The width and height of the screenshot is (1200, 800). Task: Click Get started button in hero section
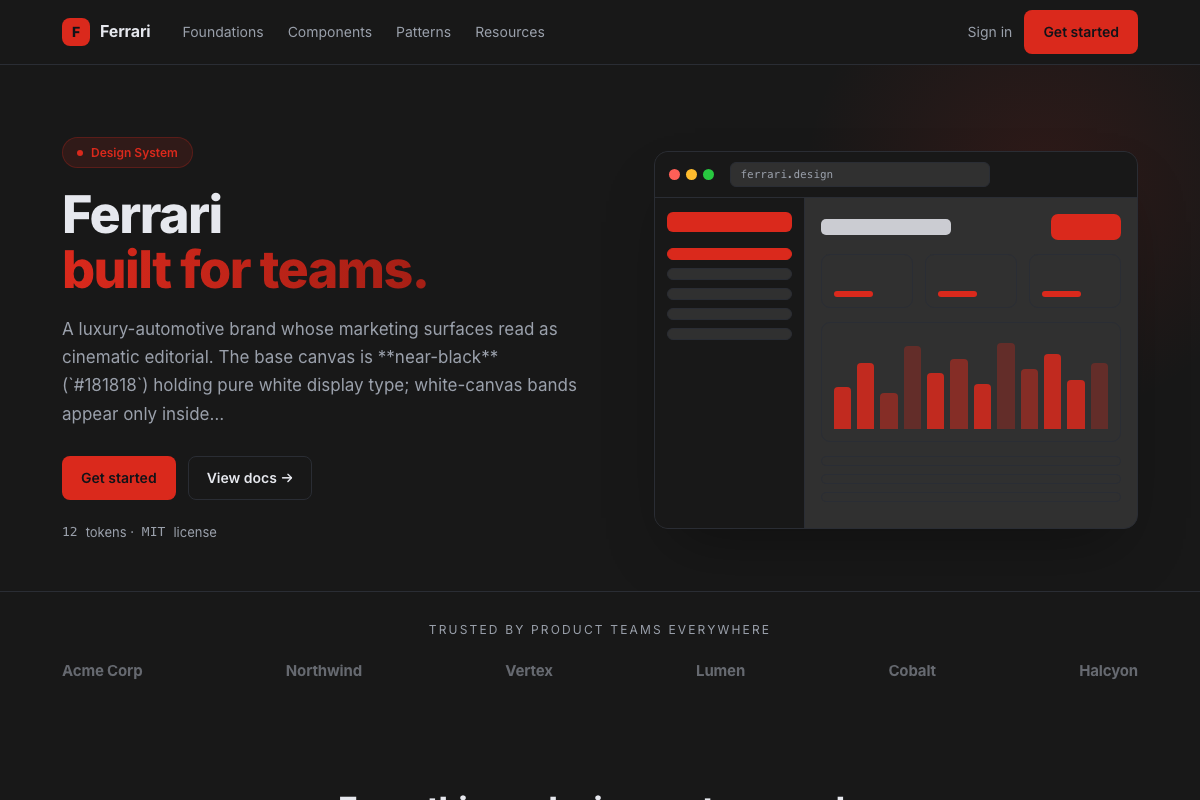point(119,478)
